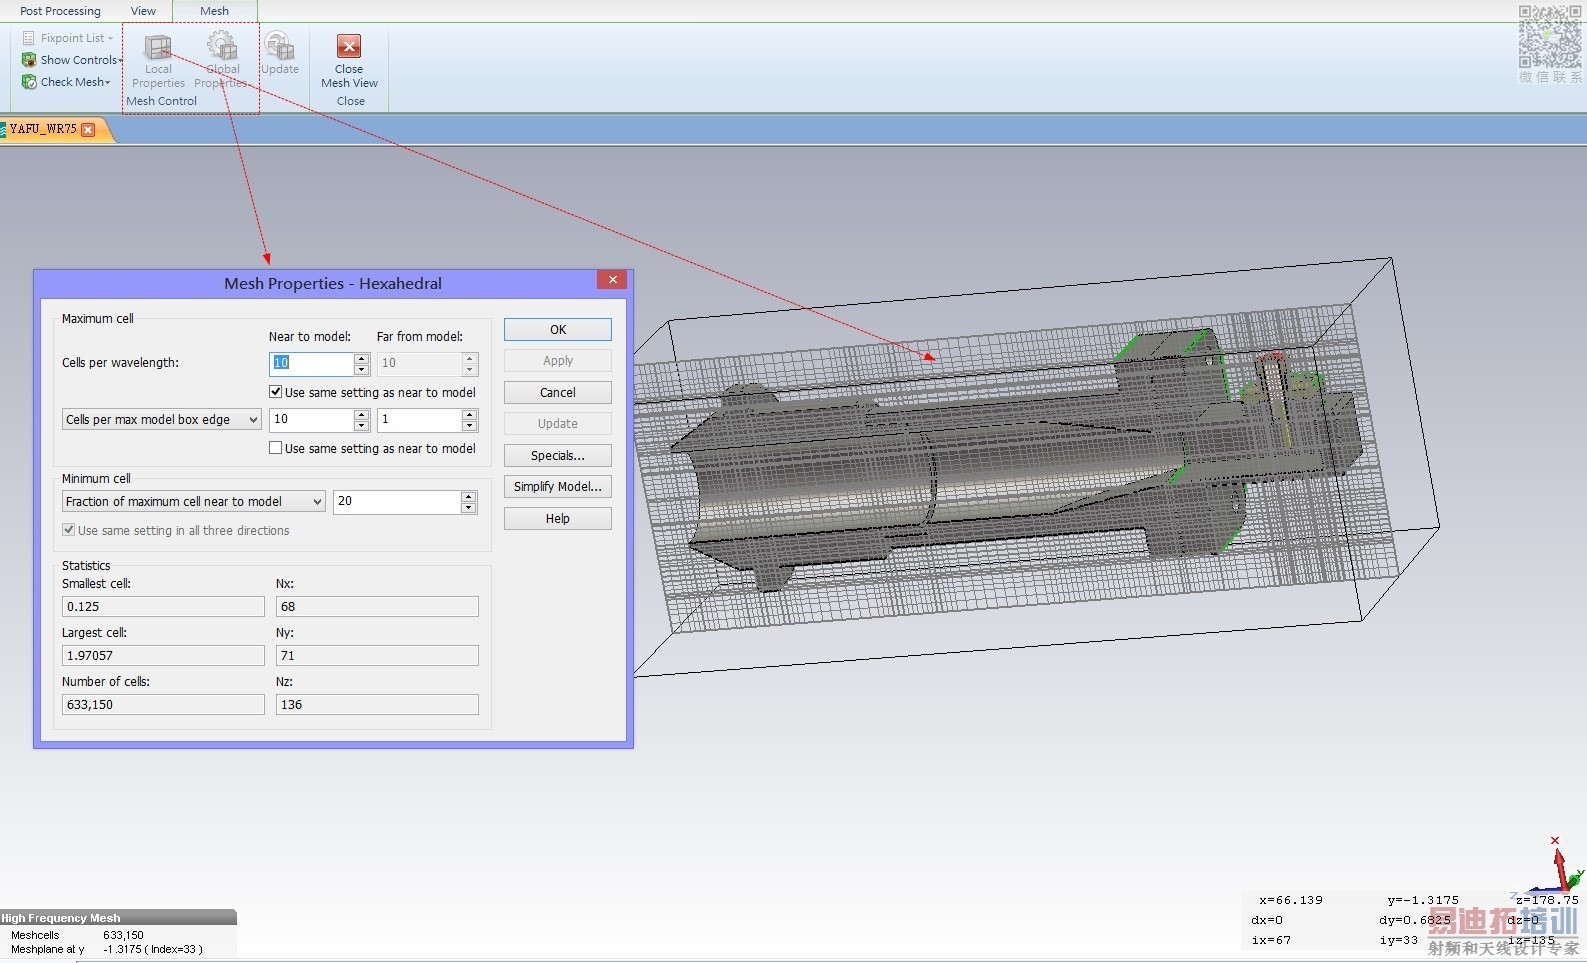Screen dimensions: 1587x963
Task: Click the Specials... button
Action: pos(557,455)
